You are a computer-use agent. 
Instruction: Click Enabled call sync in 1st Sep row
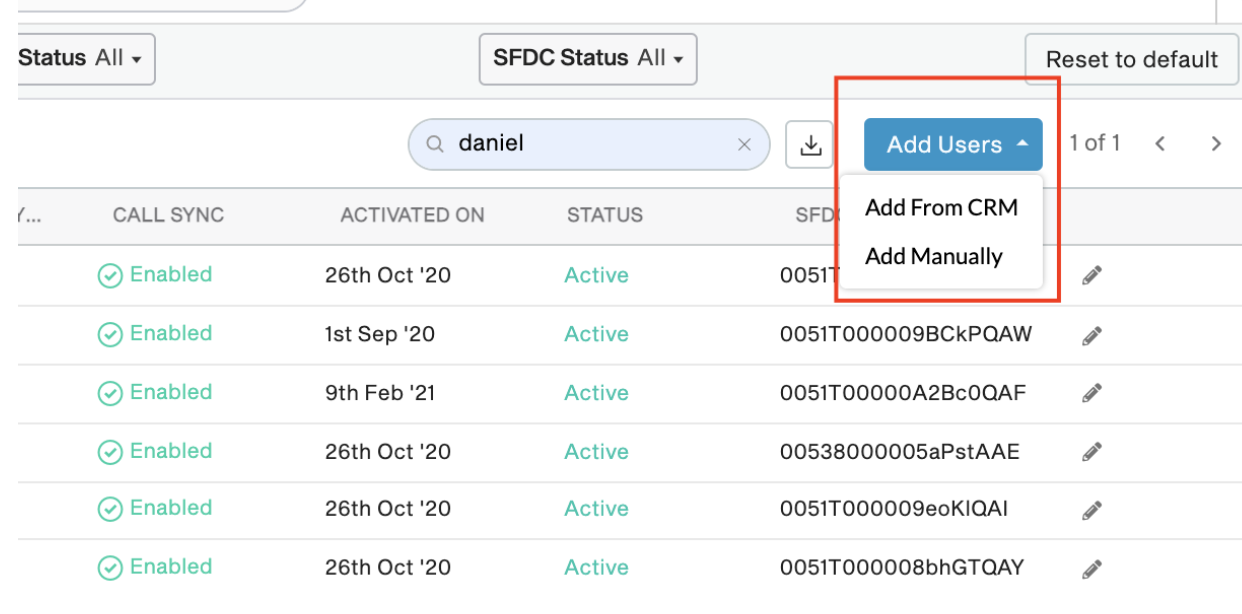155,334
